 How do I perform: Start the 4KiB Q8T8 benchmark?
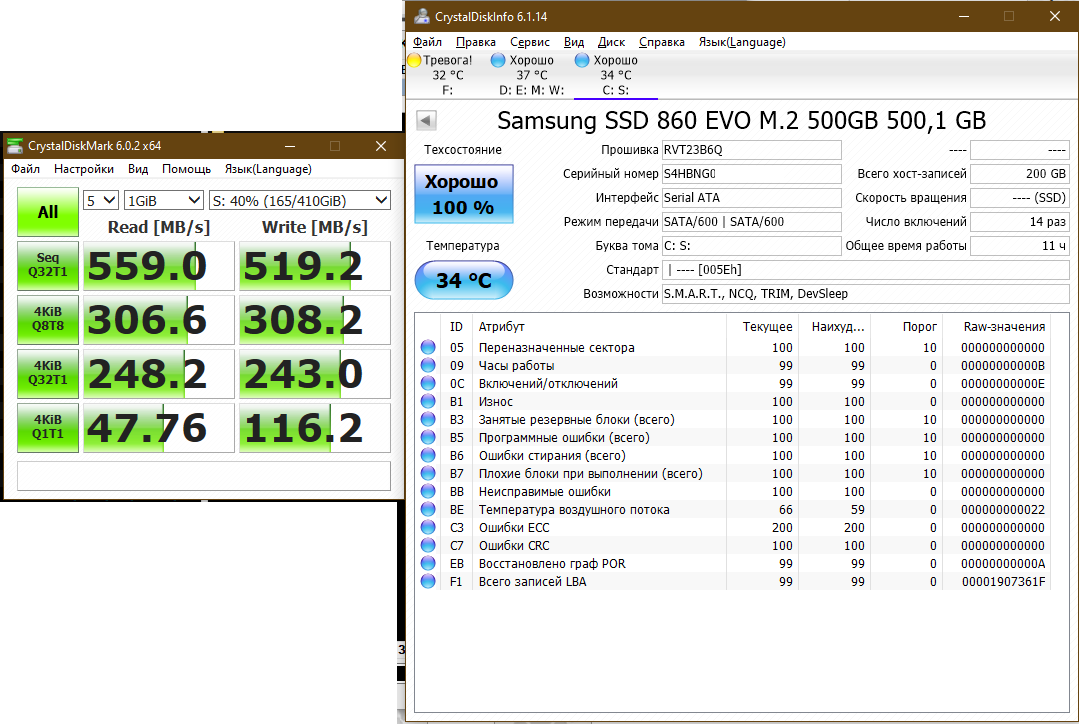47,319
